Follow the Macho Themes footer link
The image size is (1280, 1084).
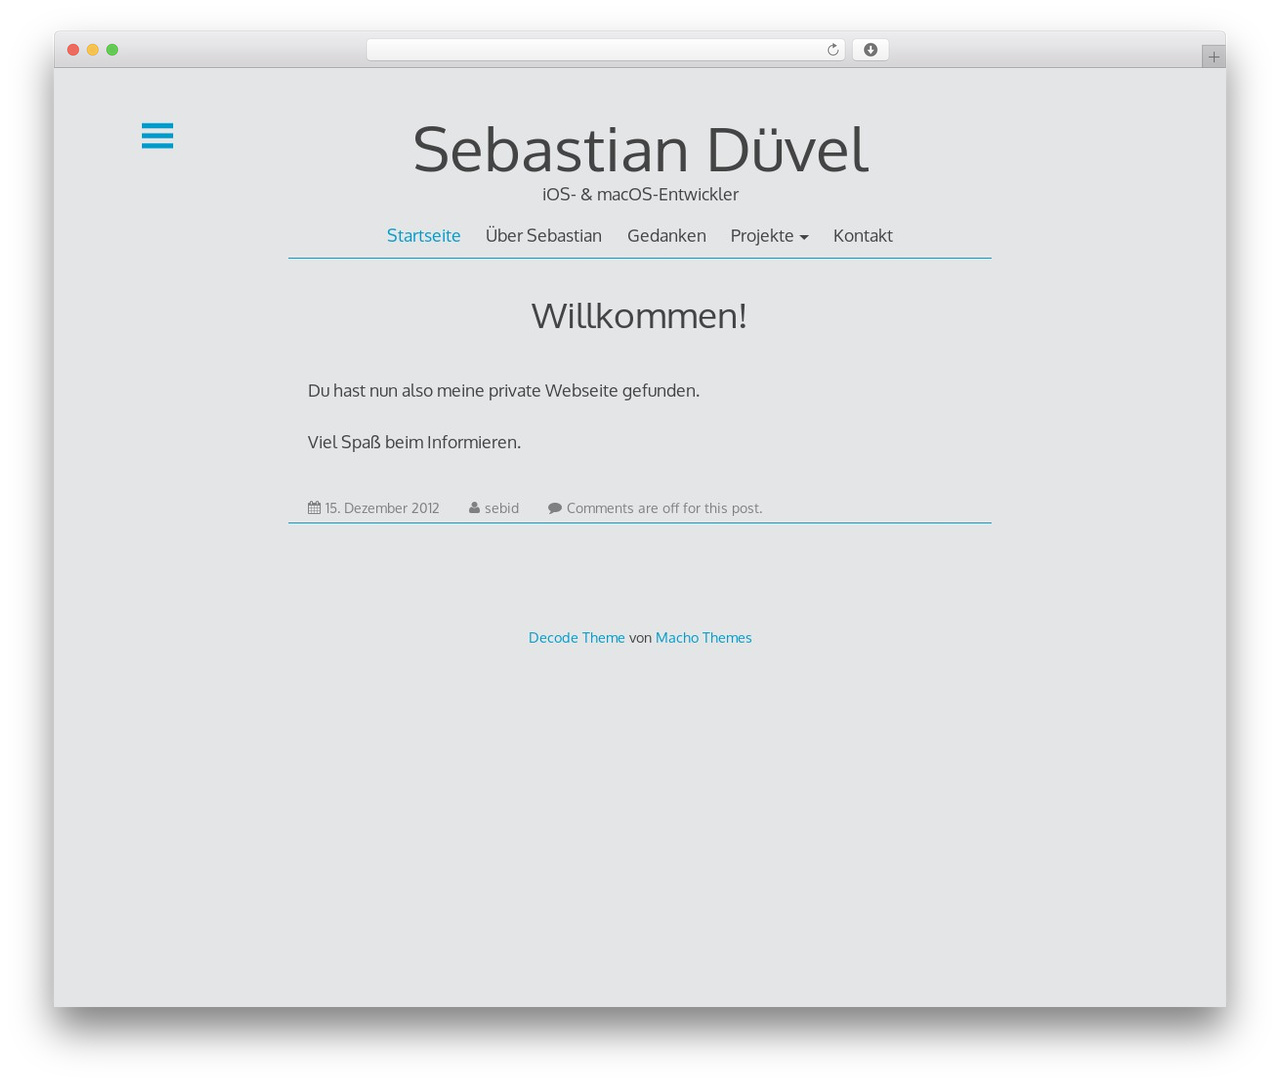point(704,638)
